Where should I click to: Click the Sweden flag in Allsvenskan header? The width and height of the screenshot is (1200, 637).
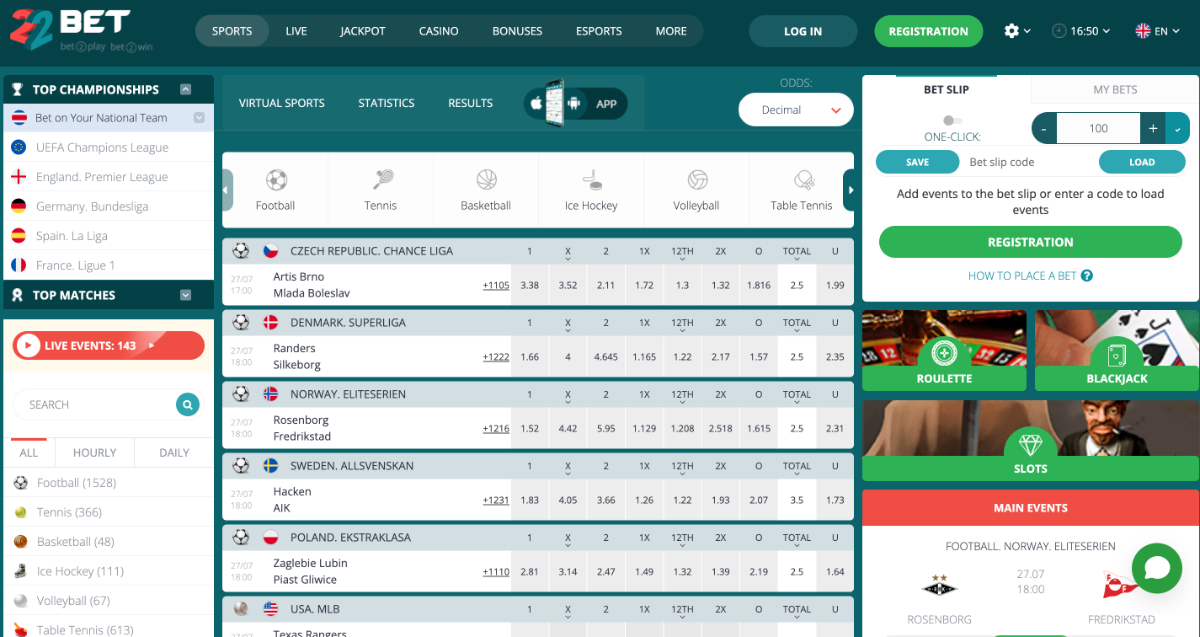click(x=271, y=465)
